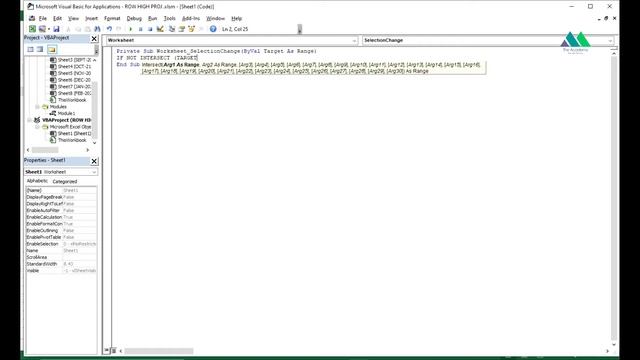This screenshot has height=360, width=640.
Task: Open Find with the binoculars icon
Action: pos(97,29)
